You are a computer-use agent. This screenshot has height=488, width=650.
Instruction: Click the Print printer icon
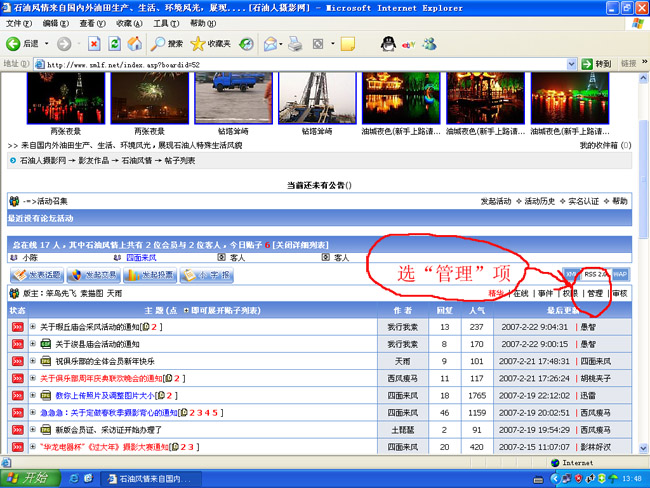pos(295,44)
